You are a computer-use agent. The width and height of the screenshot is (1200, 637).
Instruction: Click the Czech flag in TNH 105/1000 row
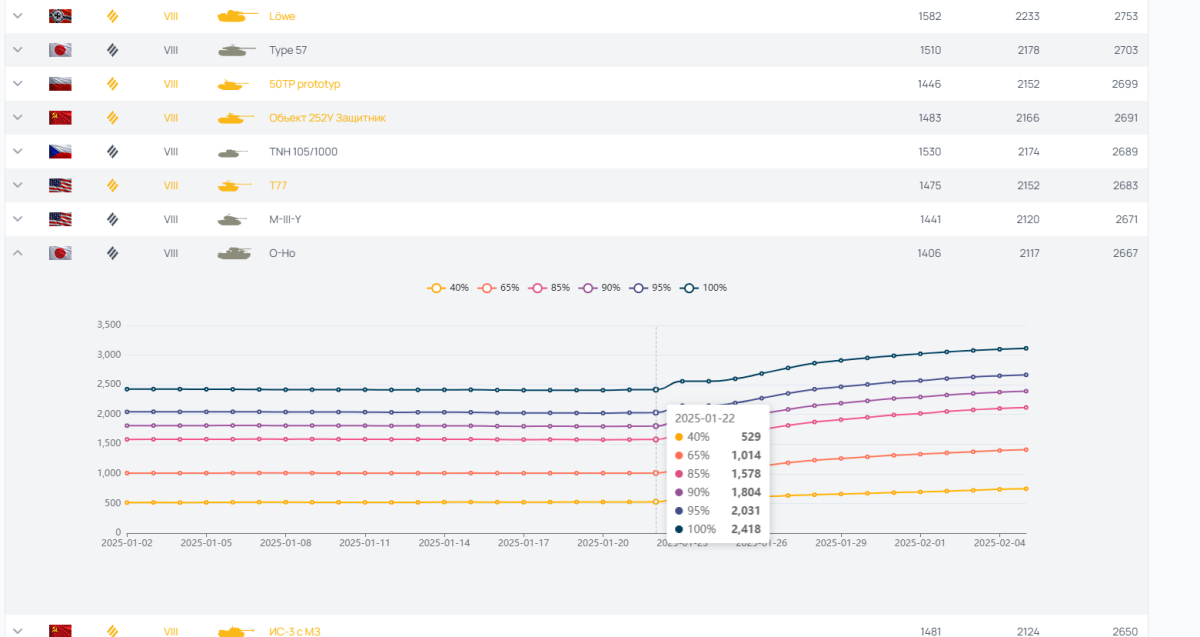(x=60, y=152)
